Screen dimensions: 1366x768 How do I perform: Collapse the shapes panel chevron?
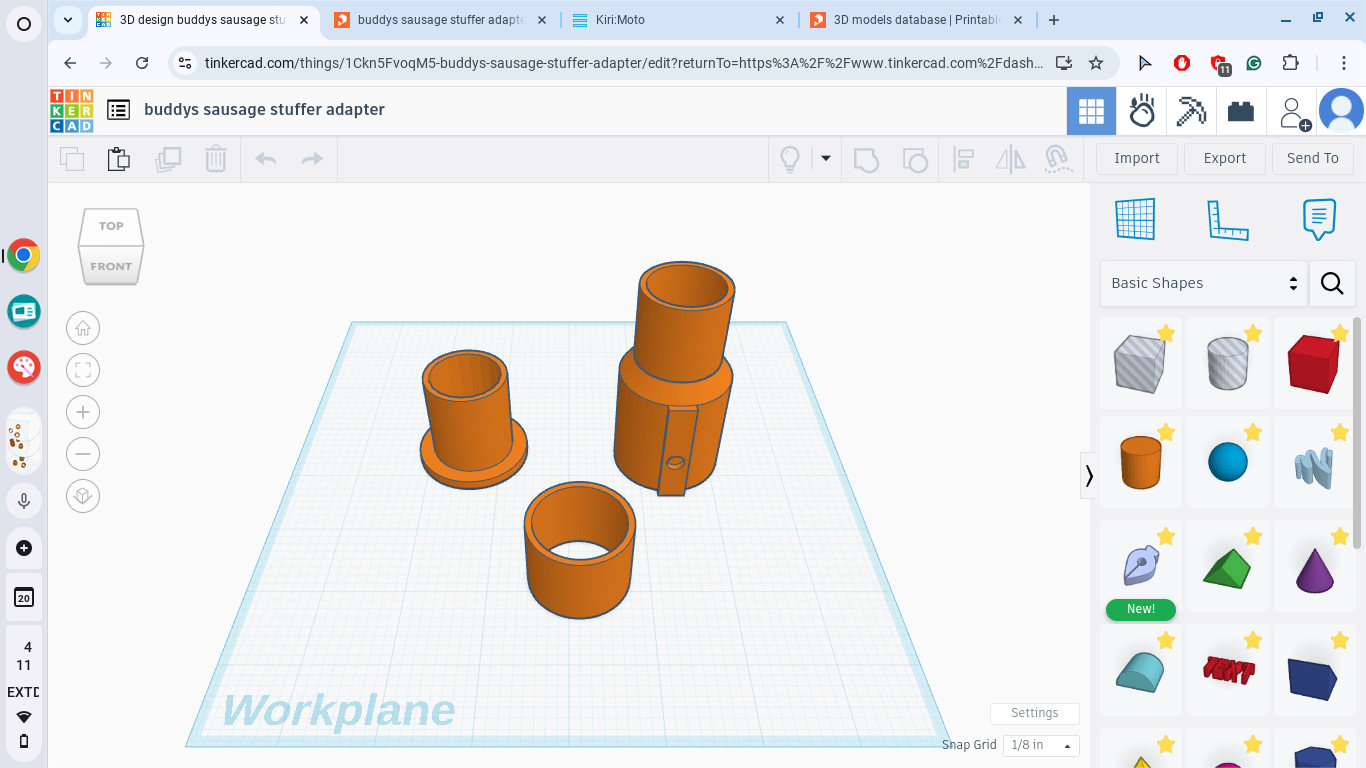click(1089, 475)
